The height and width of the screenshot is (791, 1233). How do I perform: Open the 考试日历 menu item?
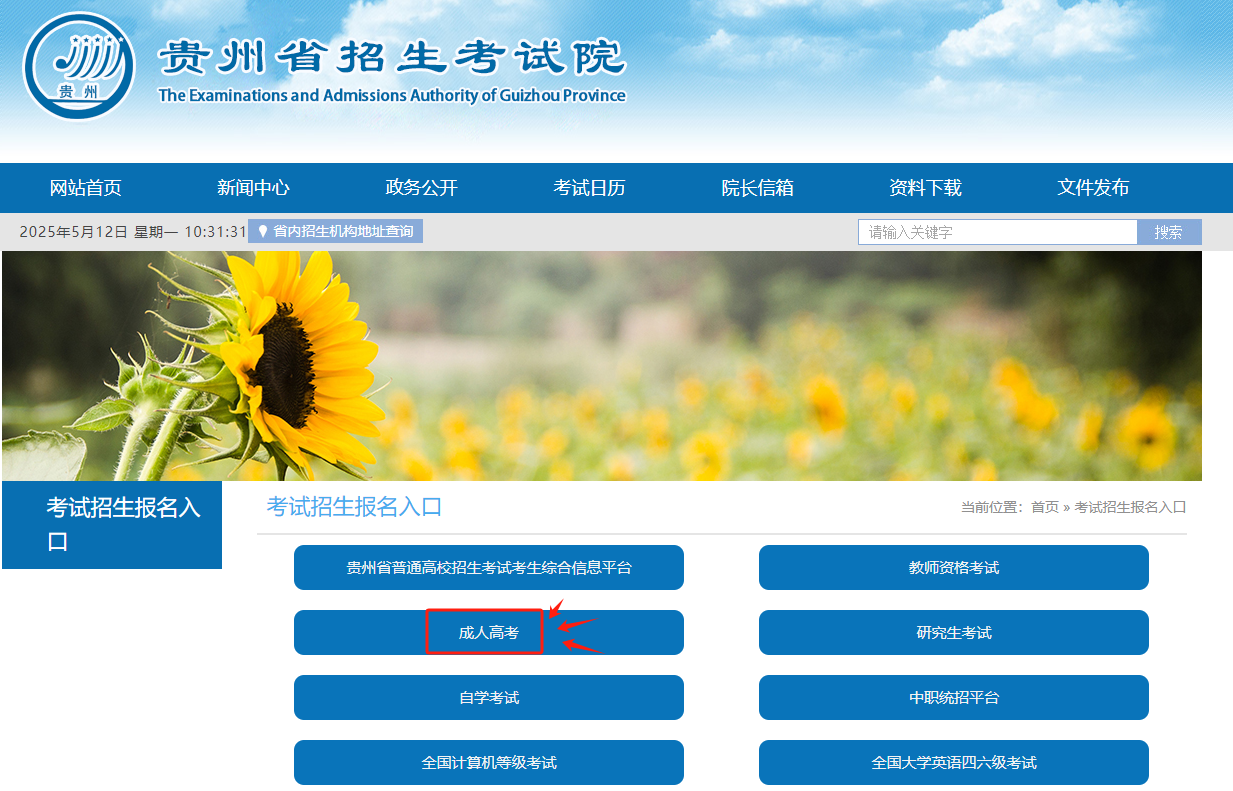pyautogui.click(x=588, y=188)
